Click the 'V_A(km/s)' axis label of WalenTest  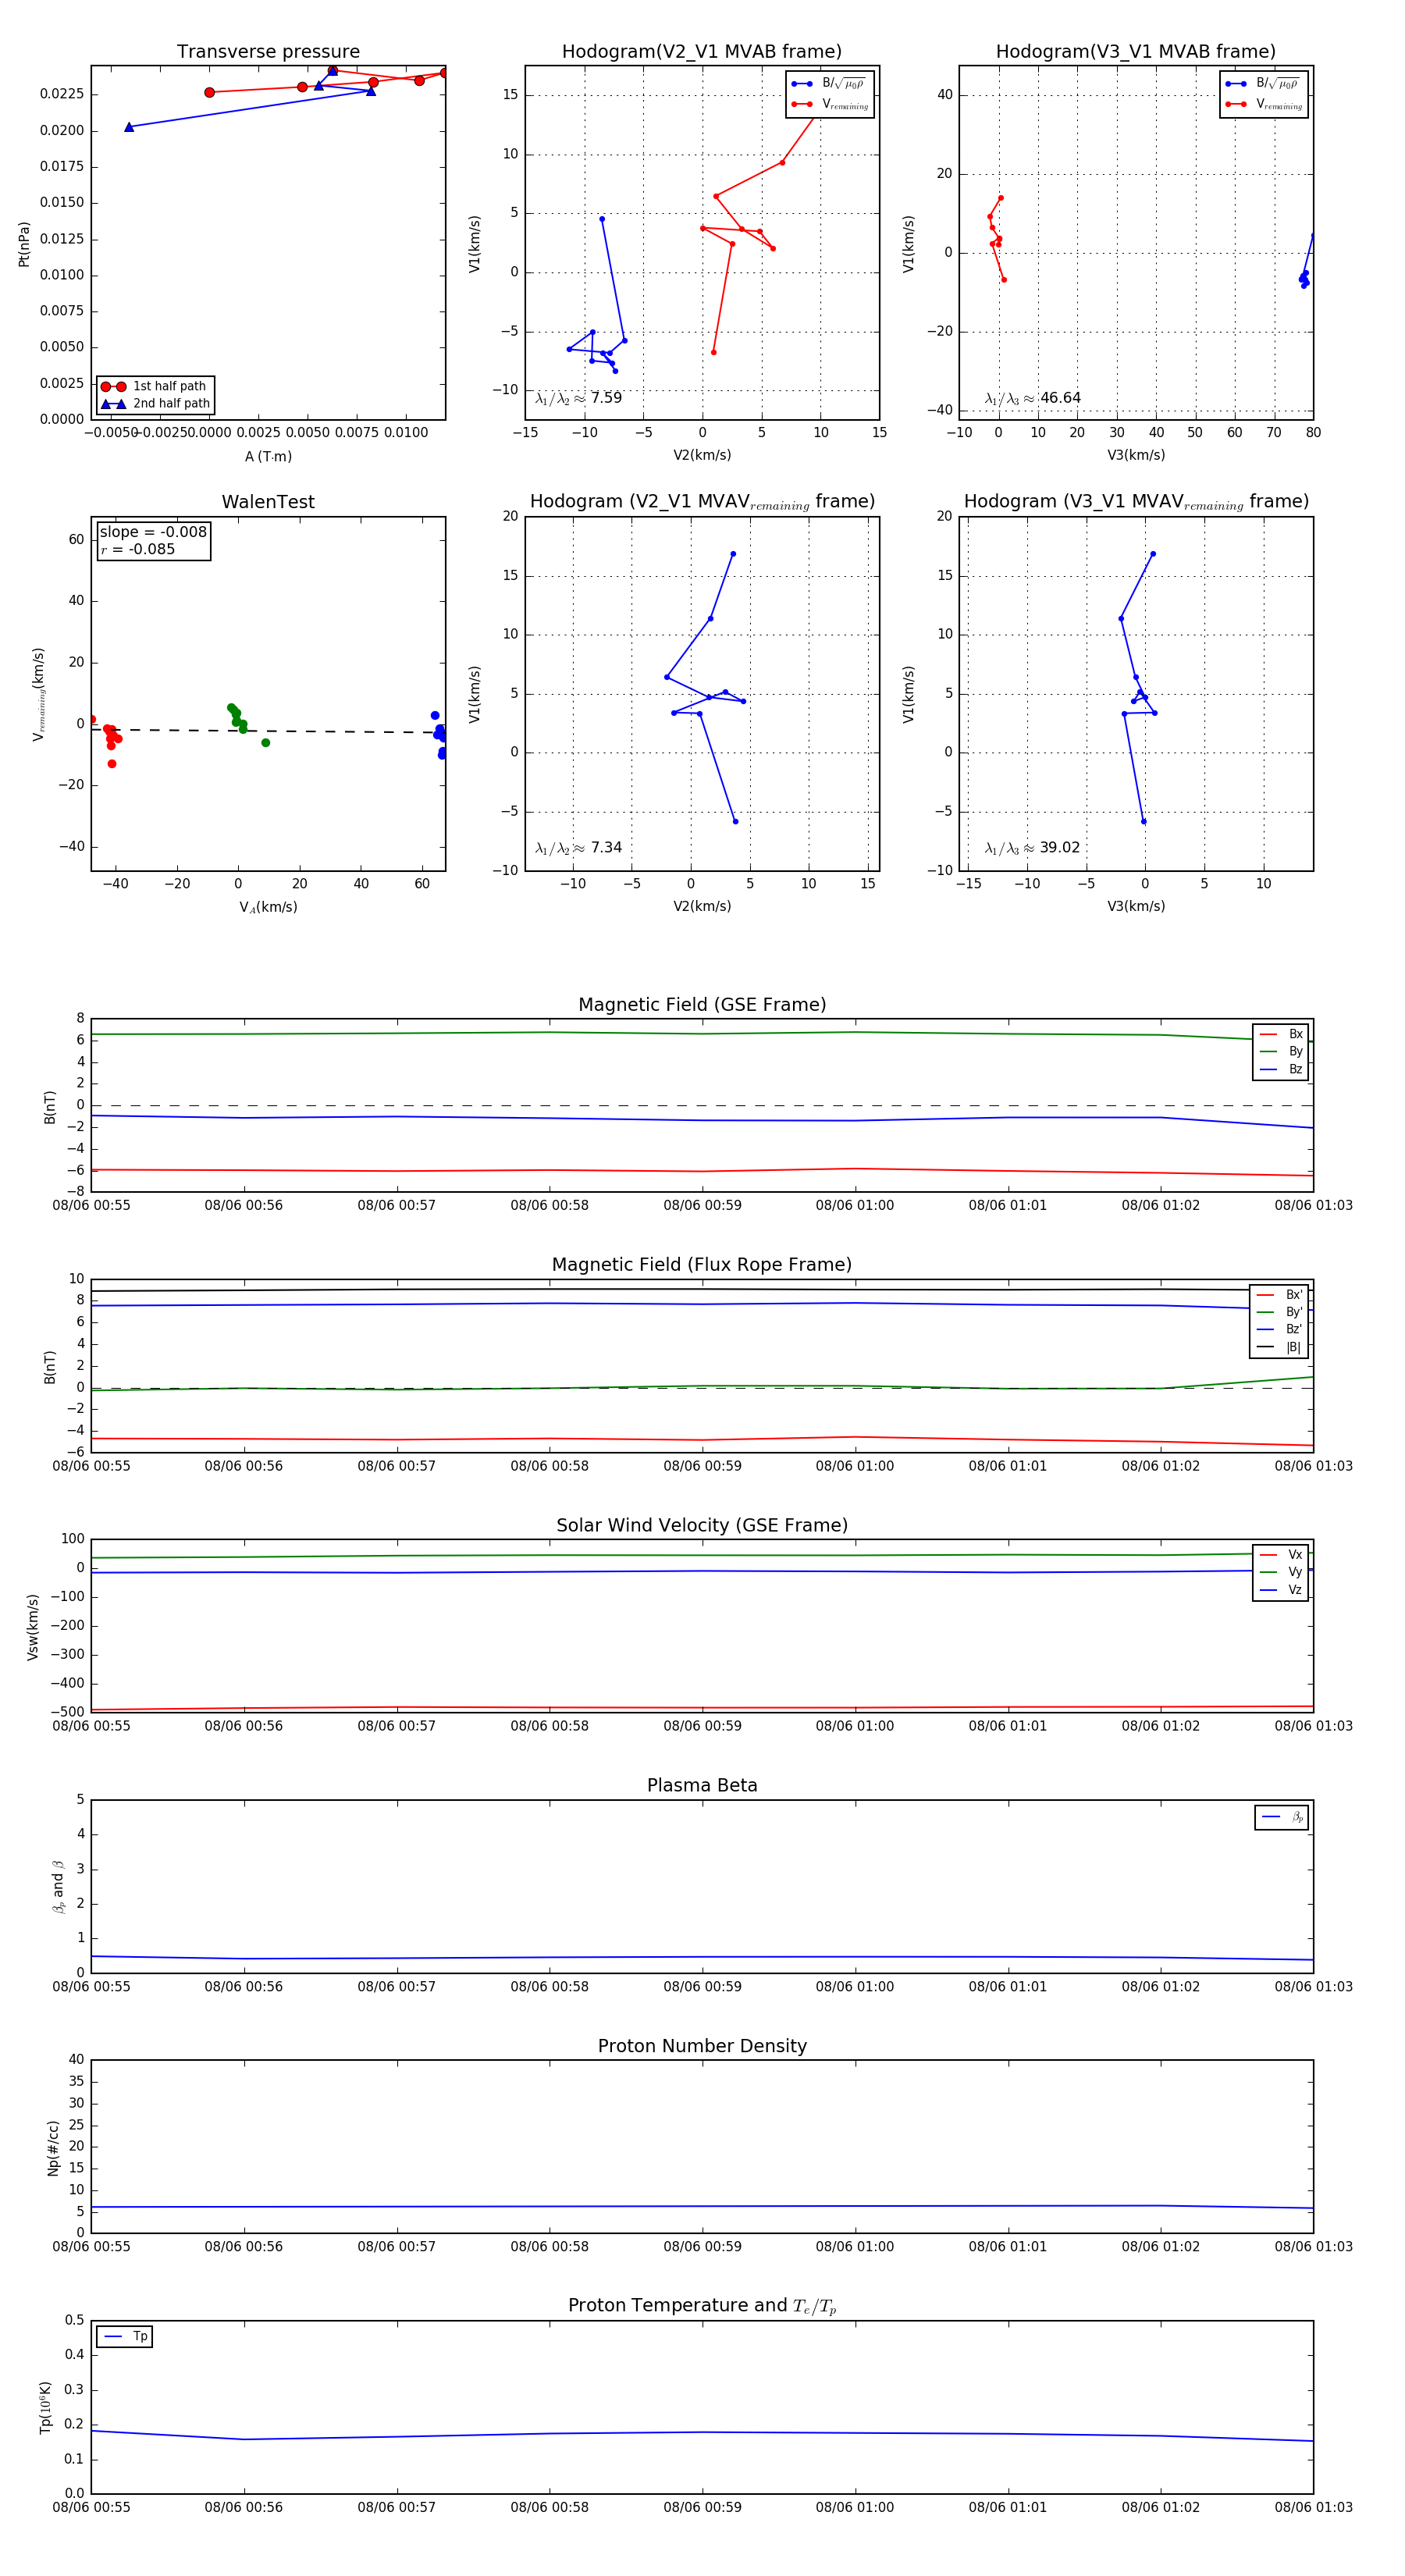coord(268,908)
